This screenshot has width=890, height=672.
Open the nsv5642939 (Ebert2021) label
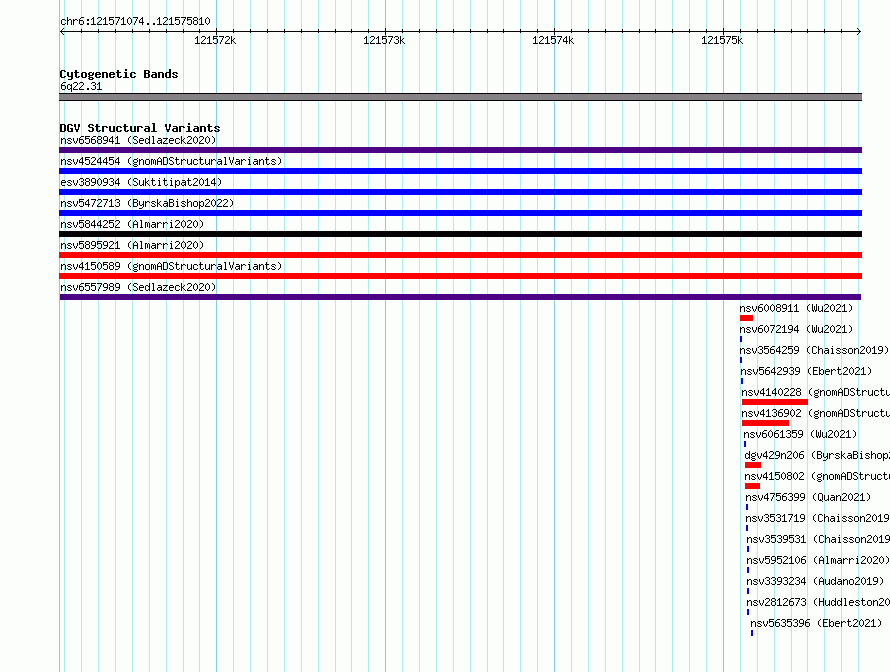tap(806, 371)
